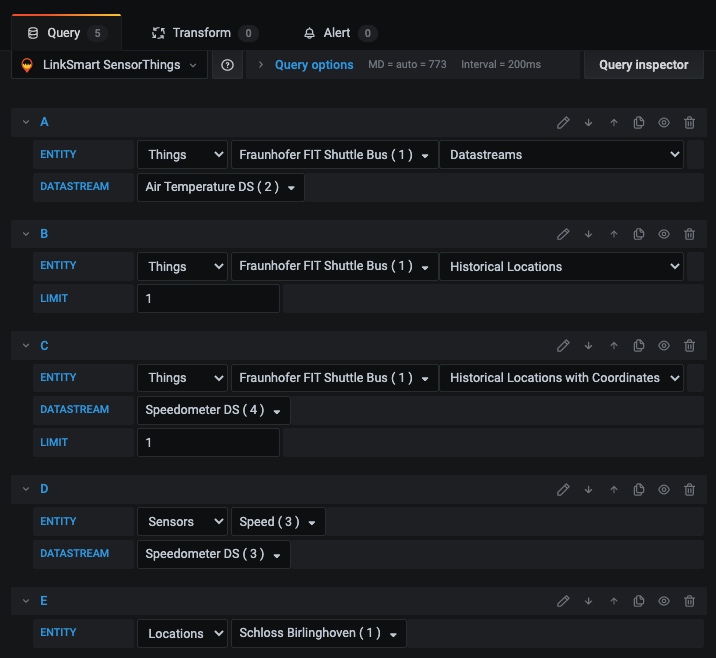Duplicate query B

639,234
